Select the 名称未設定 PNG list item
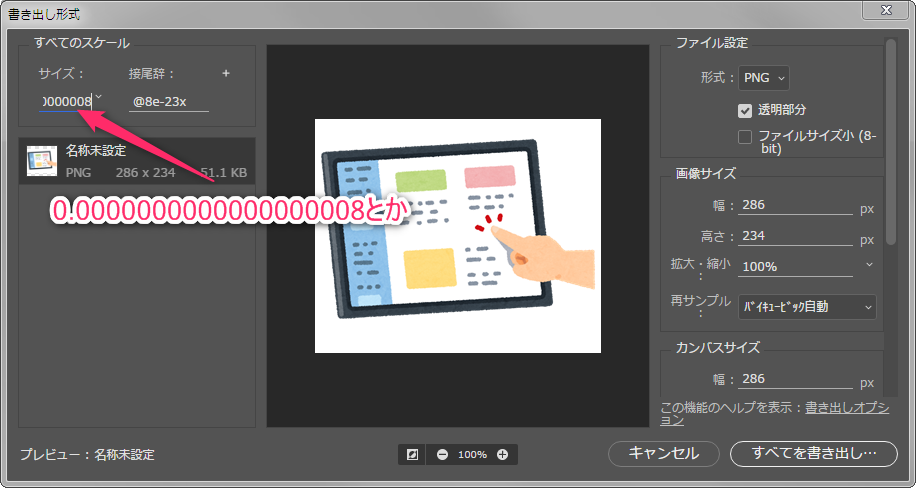This screenshot has width=916, height=488. pos(137,161)
